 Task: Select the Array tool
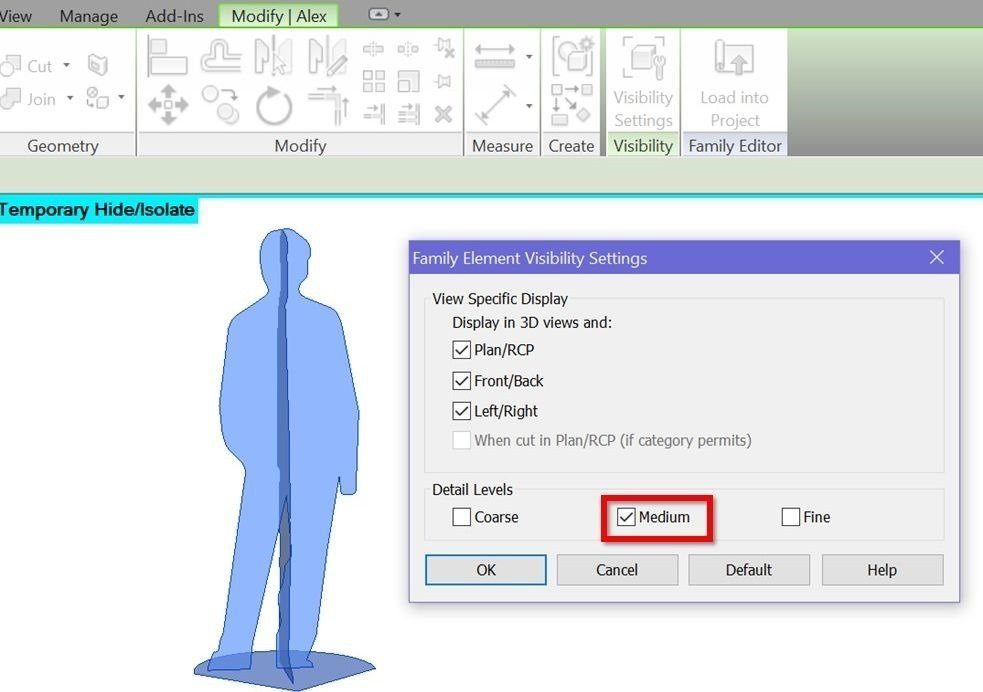(374, 81)
